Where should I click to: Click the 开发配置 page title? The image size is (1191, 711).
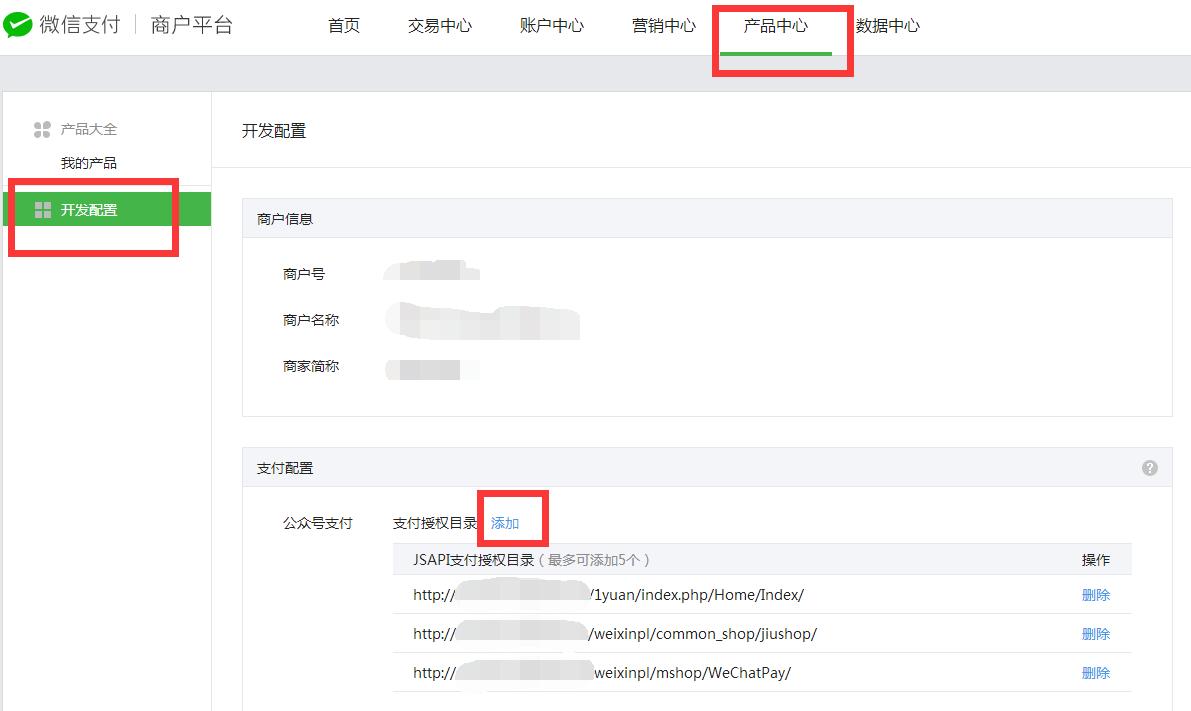click(273, 131)
